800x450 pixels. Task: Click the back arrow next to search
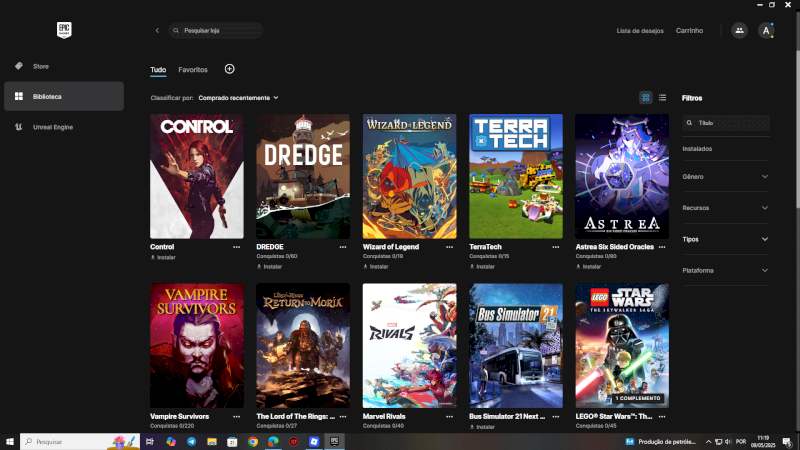pyautogui.click(x=157, y=31)
